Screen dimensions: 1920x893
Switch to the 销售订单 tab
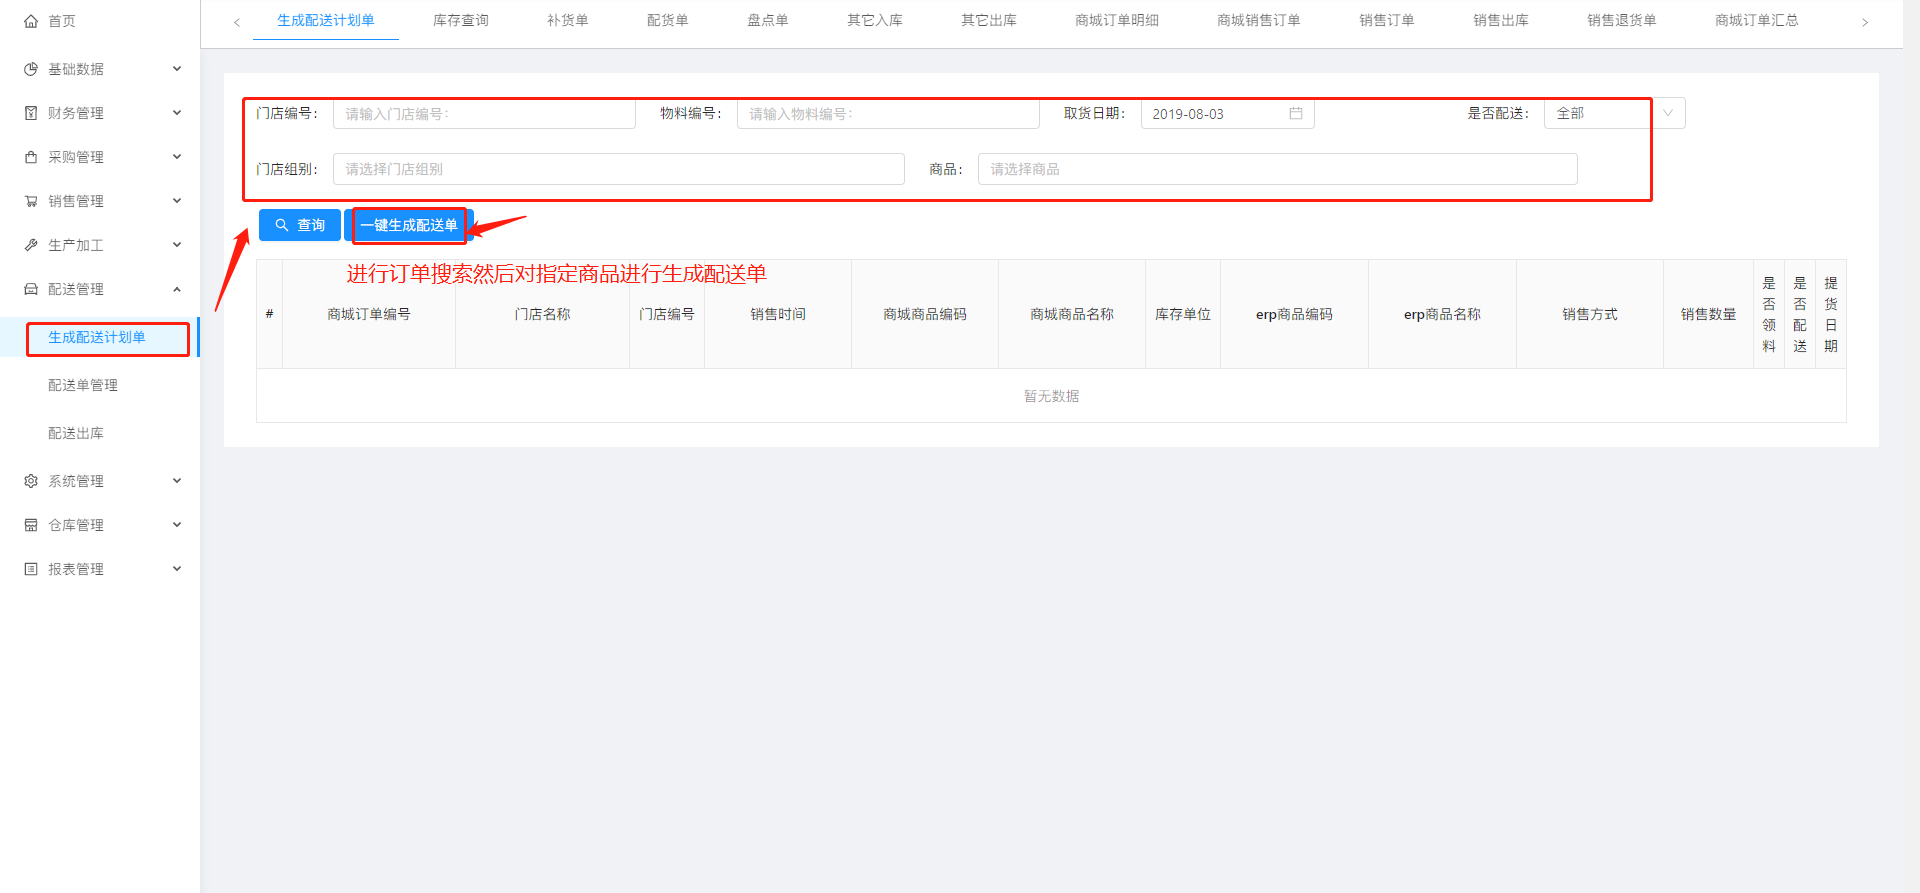click(x=1387, y=20)
